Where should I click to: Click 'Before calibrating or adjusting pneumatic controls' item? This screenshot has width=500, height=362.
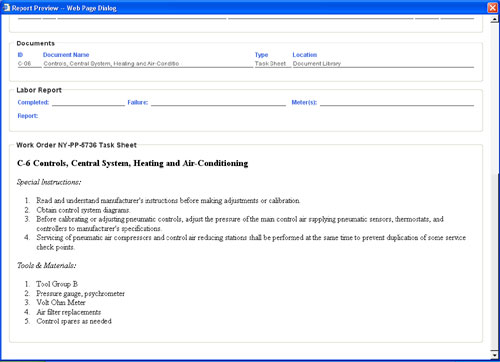(x=240, y=224)
